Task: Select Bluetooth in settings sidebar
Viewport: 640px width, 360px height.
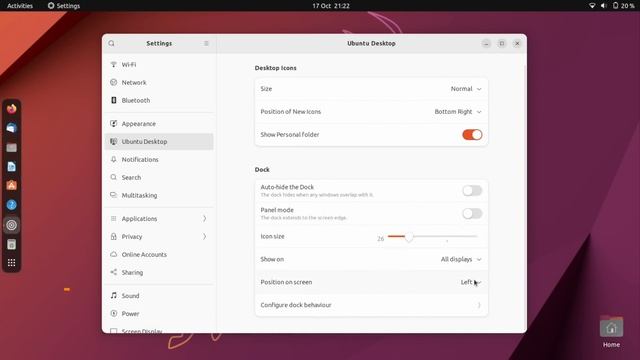Action: [x=159, y=100]
